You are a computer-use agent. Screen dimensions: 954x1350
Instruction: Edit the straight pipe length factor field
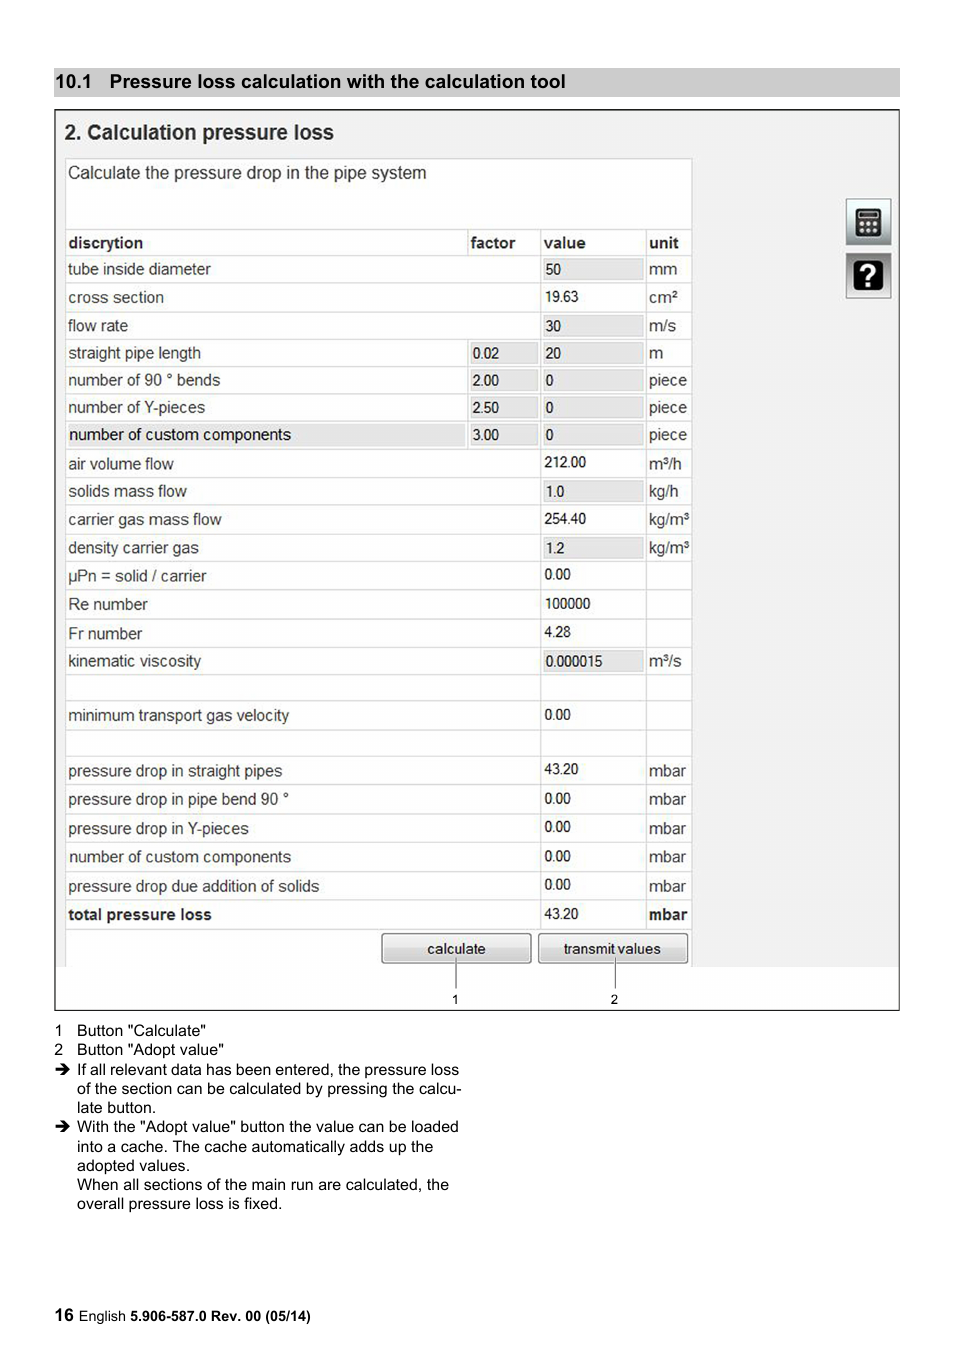click(x=503, y=353)
